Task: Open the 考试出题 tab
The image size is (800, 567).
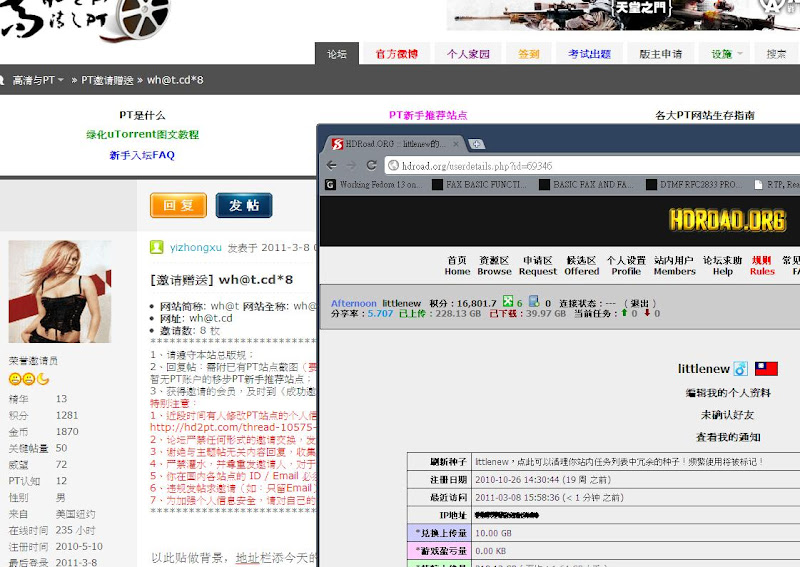Action: 589,54
